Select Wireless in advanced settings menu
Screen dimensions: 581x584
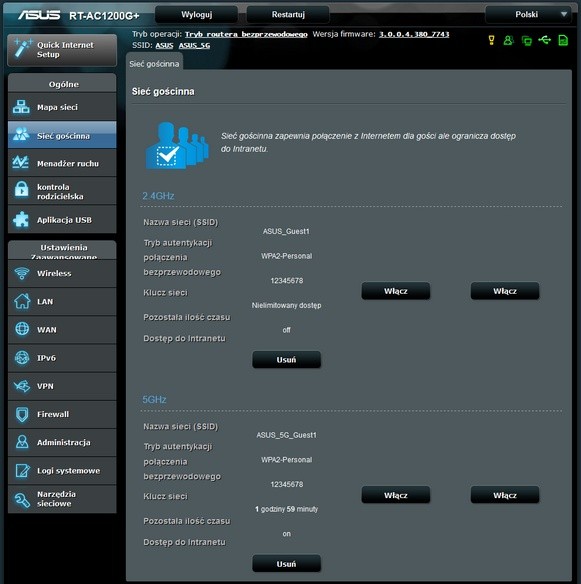[62, 273]
